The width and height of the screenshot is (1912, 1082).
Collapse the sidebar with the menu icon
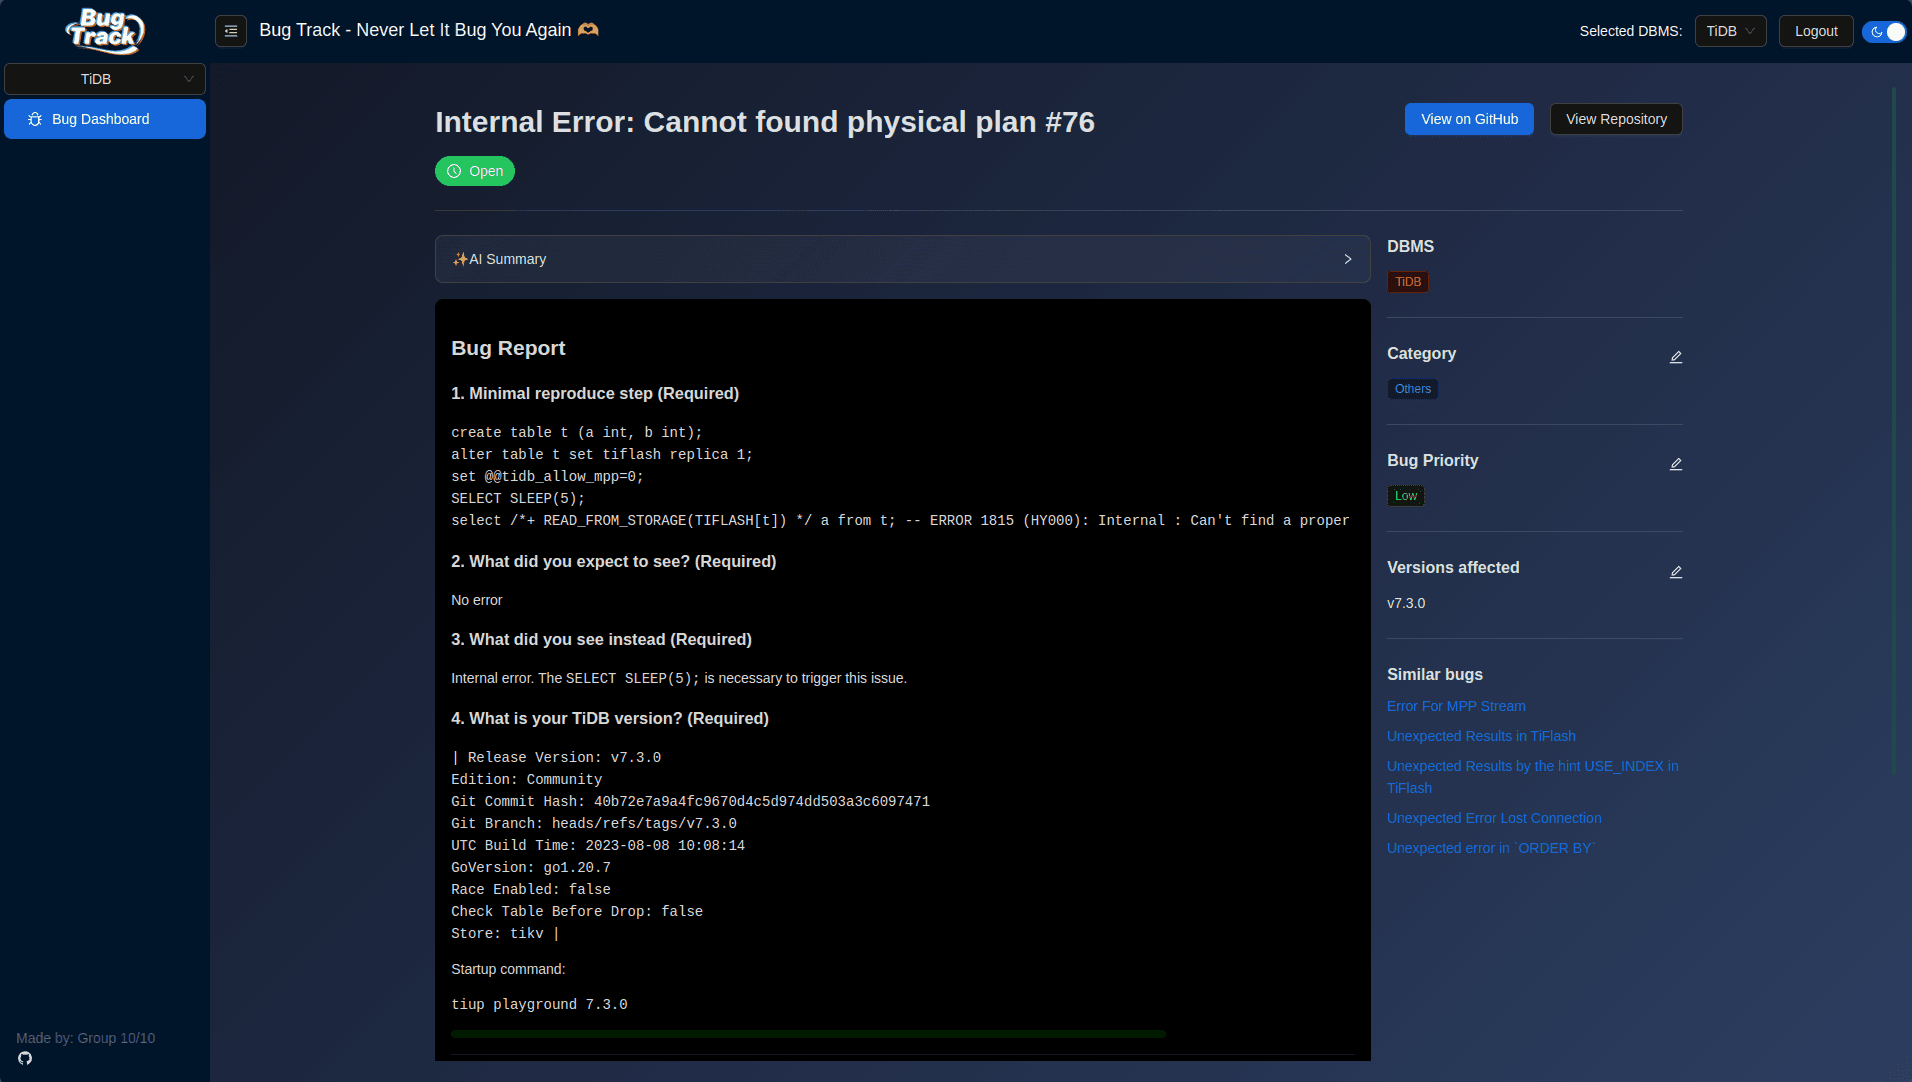point(230,31)
